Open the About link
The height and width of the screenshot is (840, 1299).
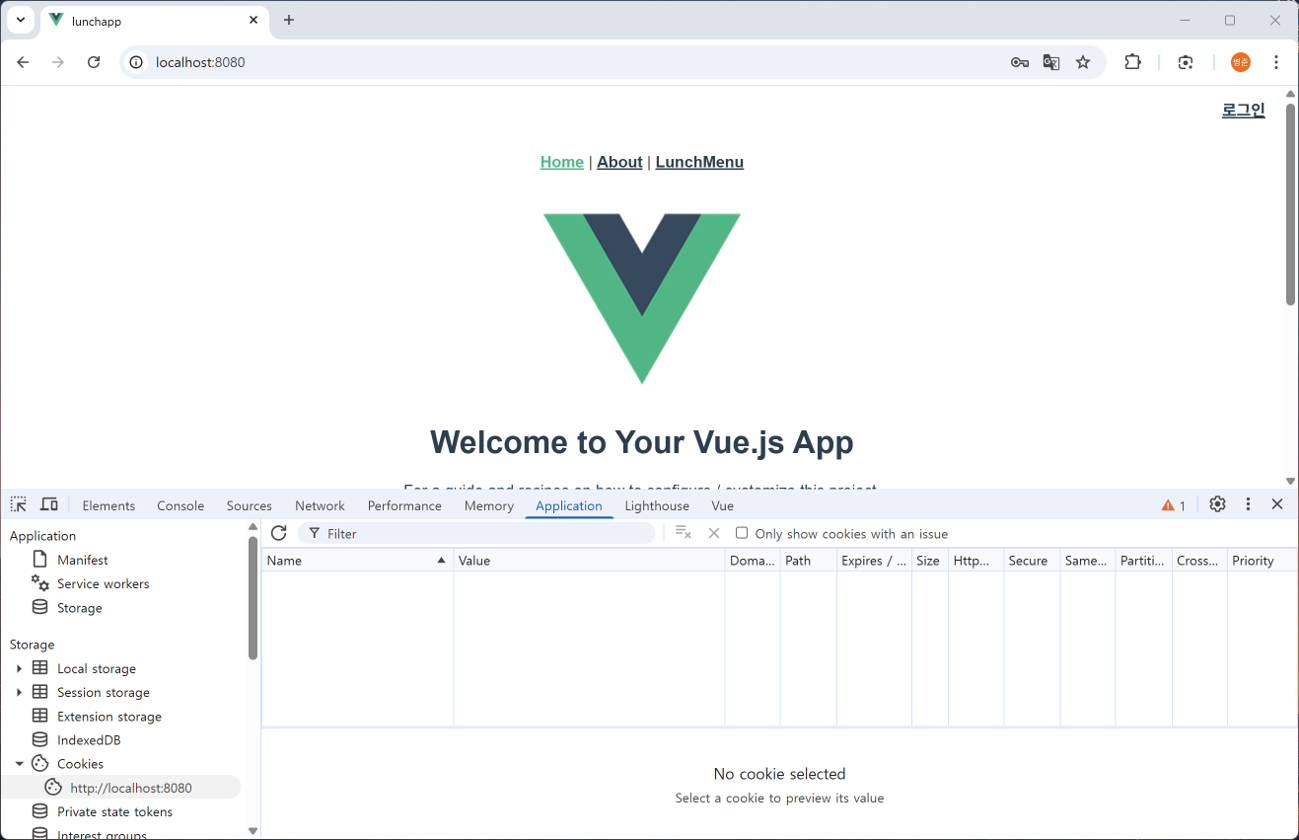pyautogui.click(x=620, y=162)
